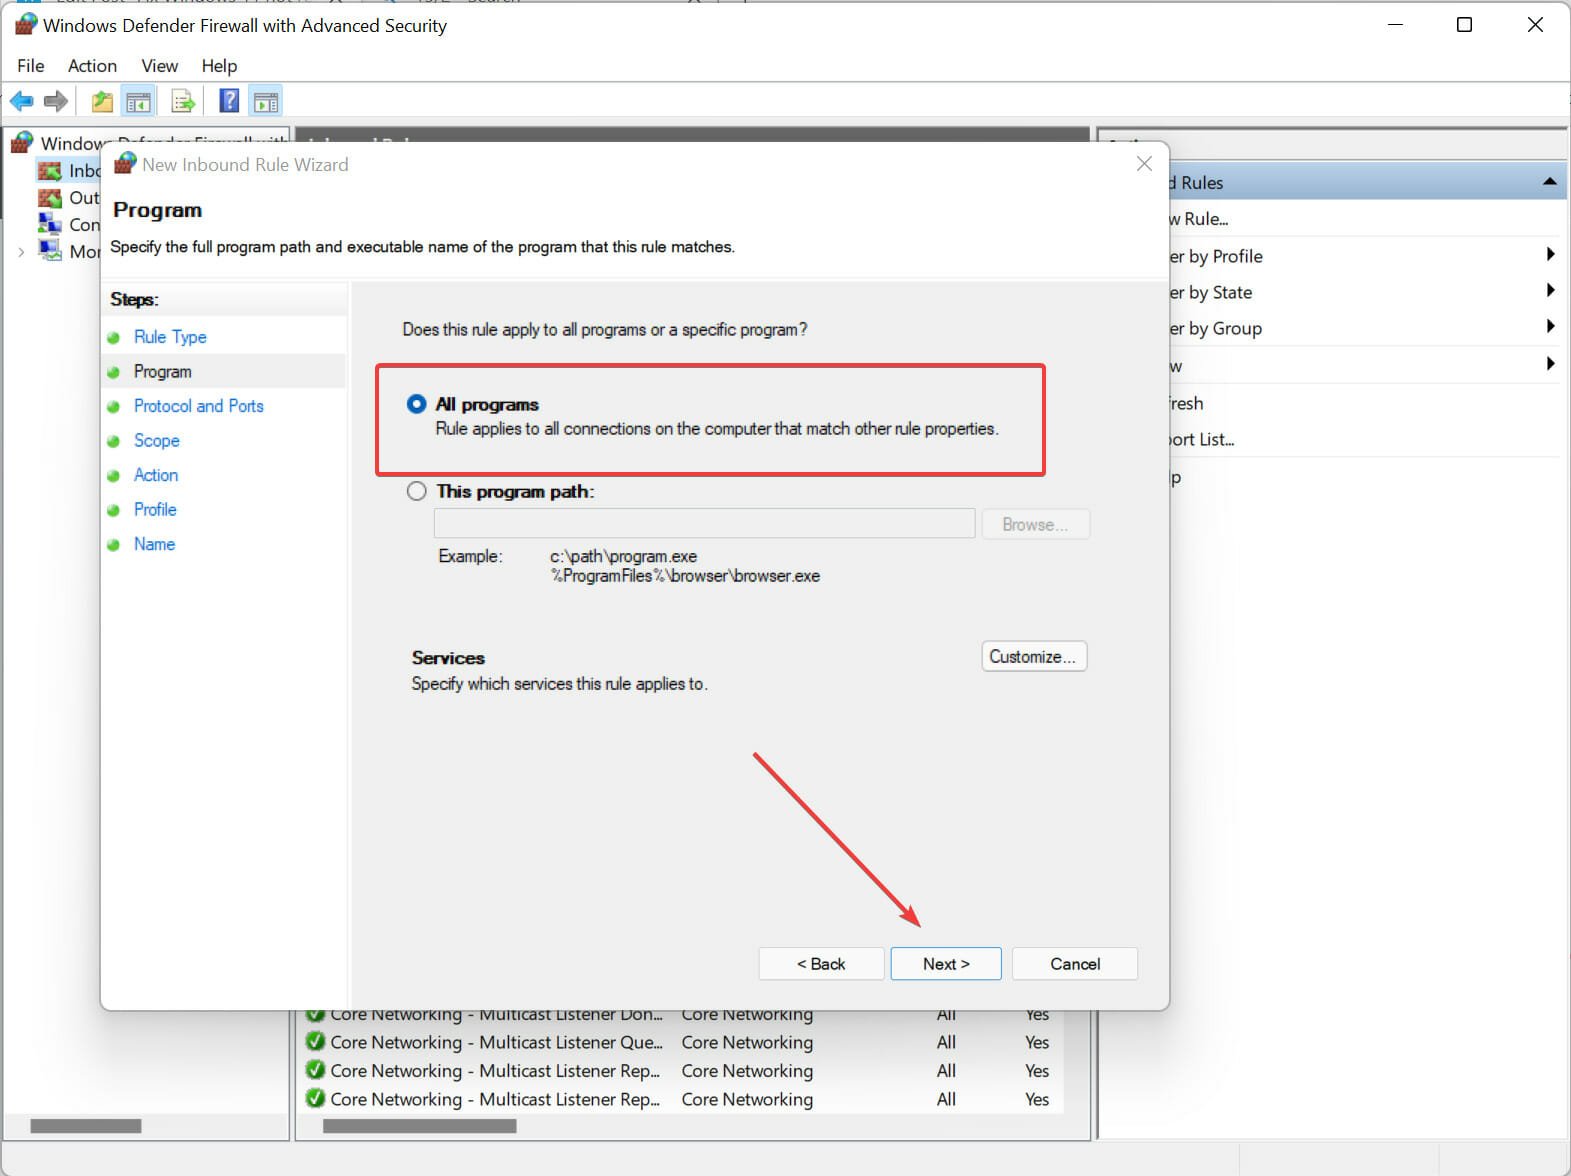Open the Filter by Group submenu arrow
The height and width of the screenshot is (1176, 1571).
(1550, 326)
